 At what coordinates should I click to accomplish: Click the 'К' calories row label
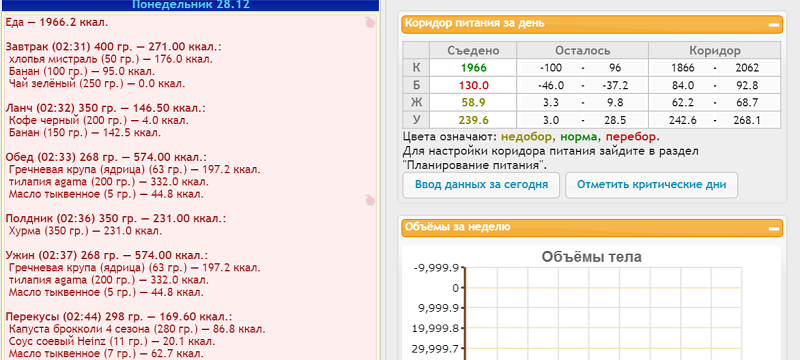click(416, 68)
